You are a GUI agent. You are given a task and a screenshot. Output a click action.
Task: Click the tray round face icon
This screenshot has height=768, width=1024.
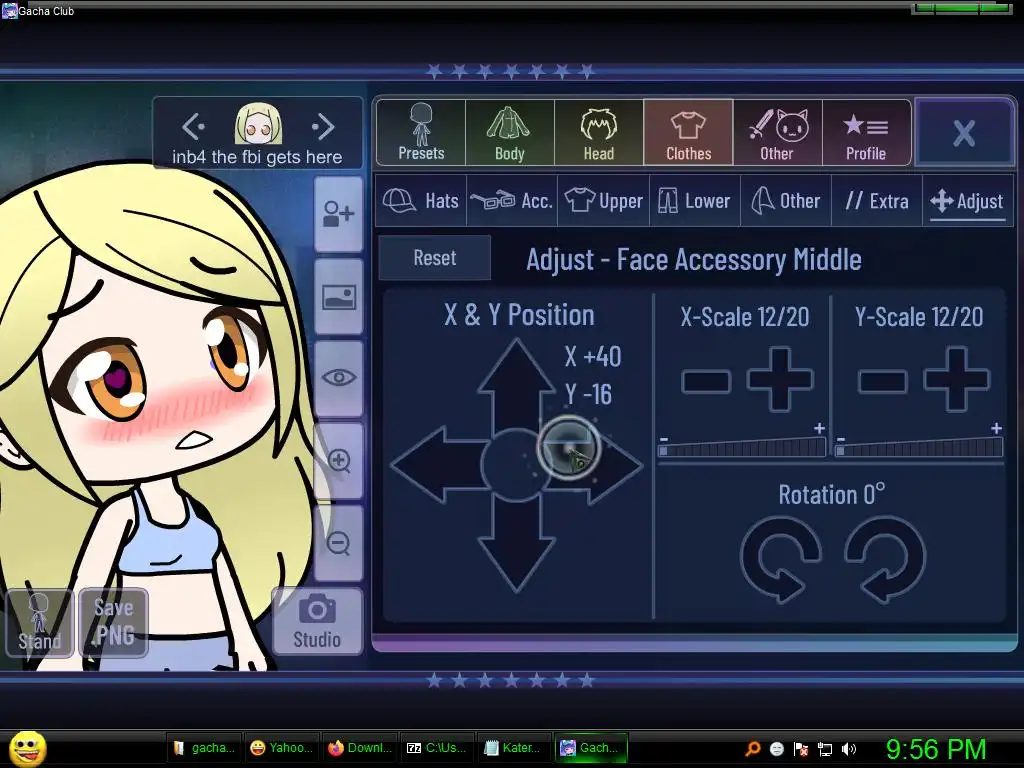(776, 749)
